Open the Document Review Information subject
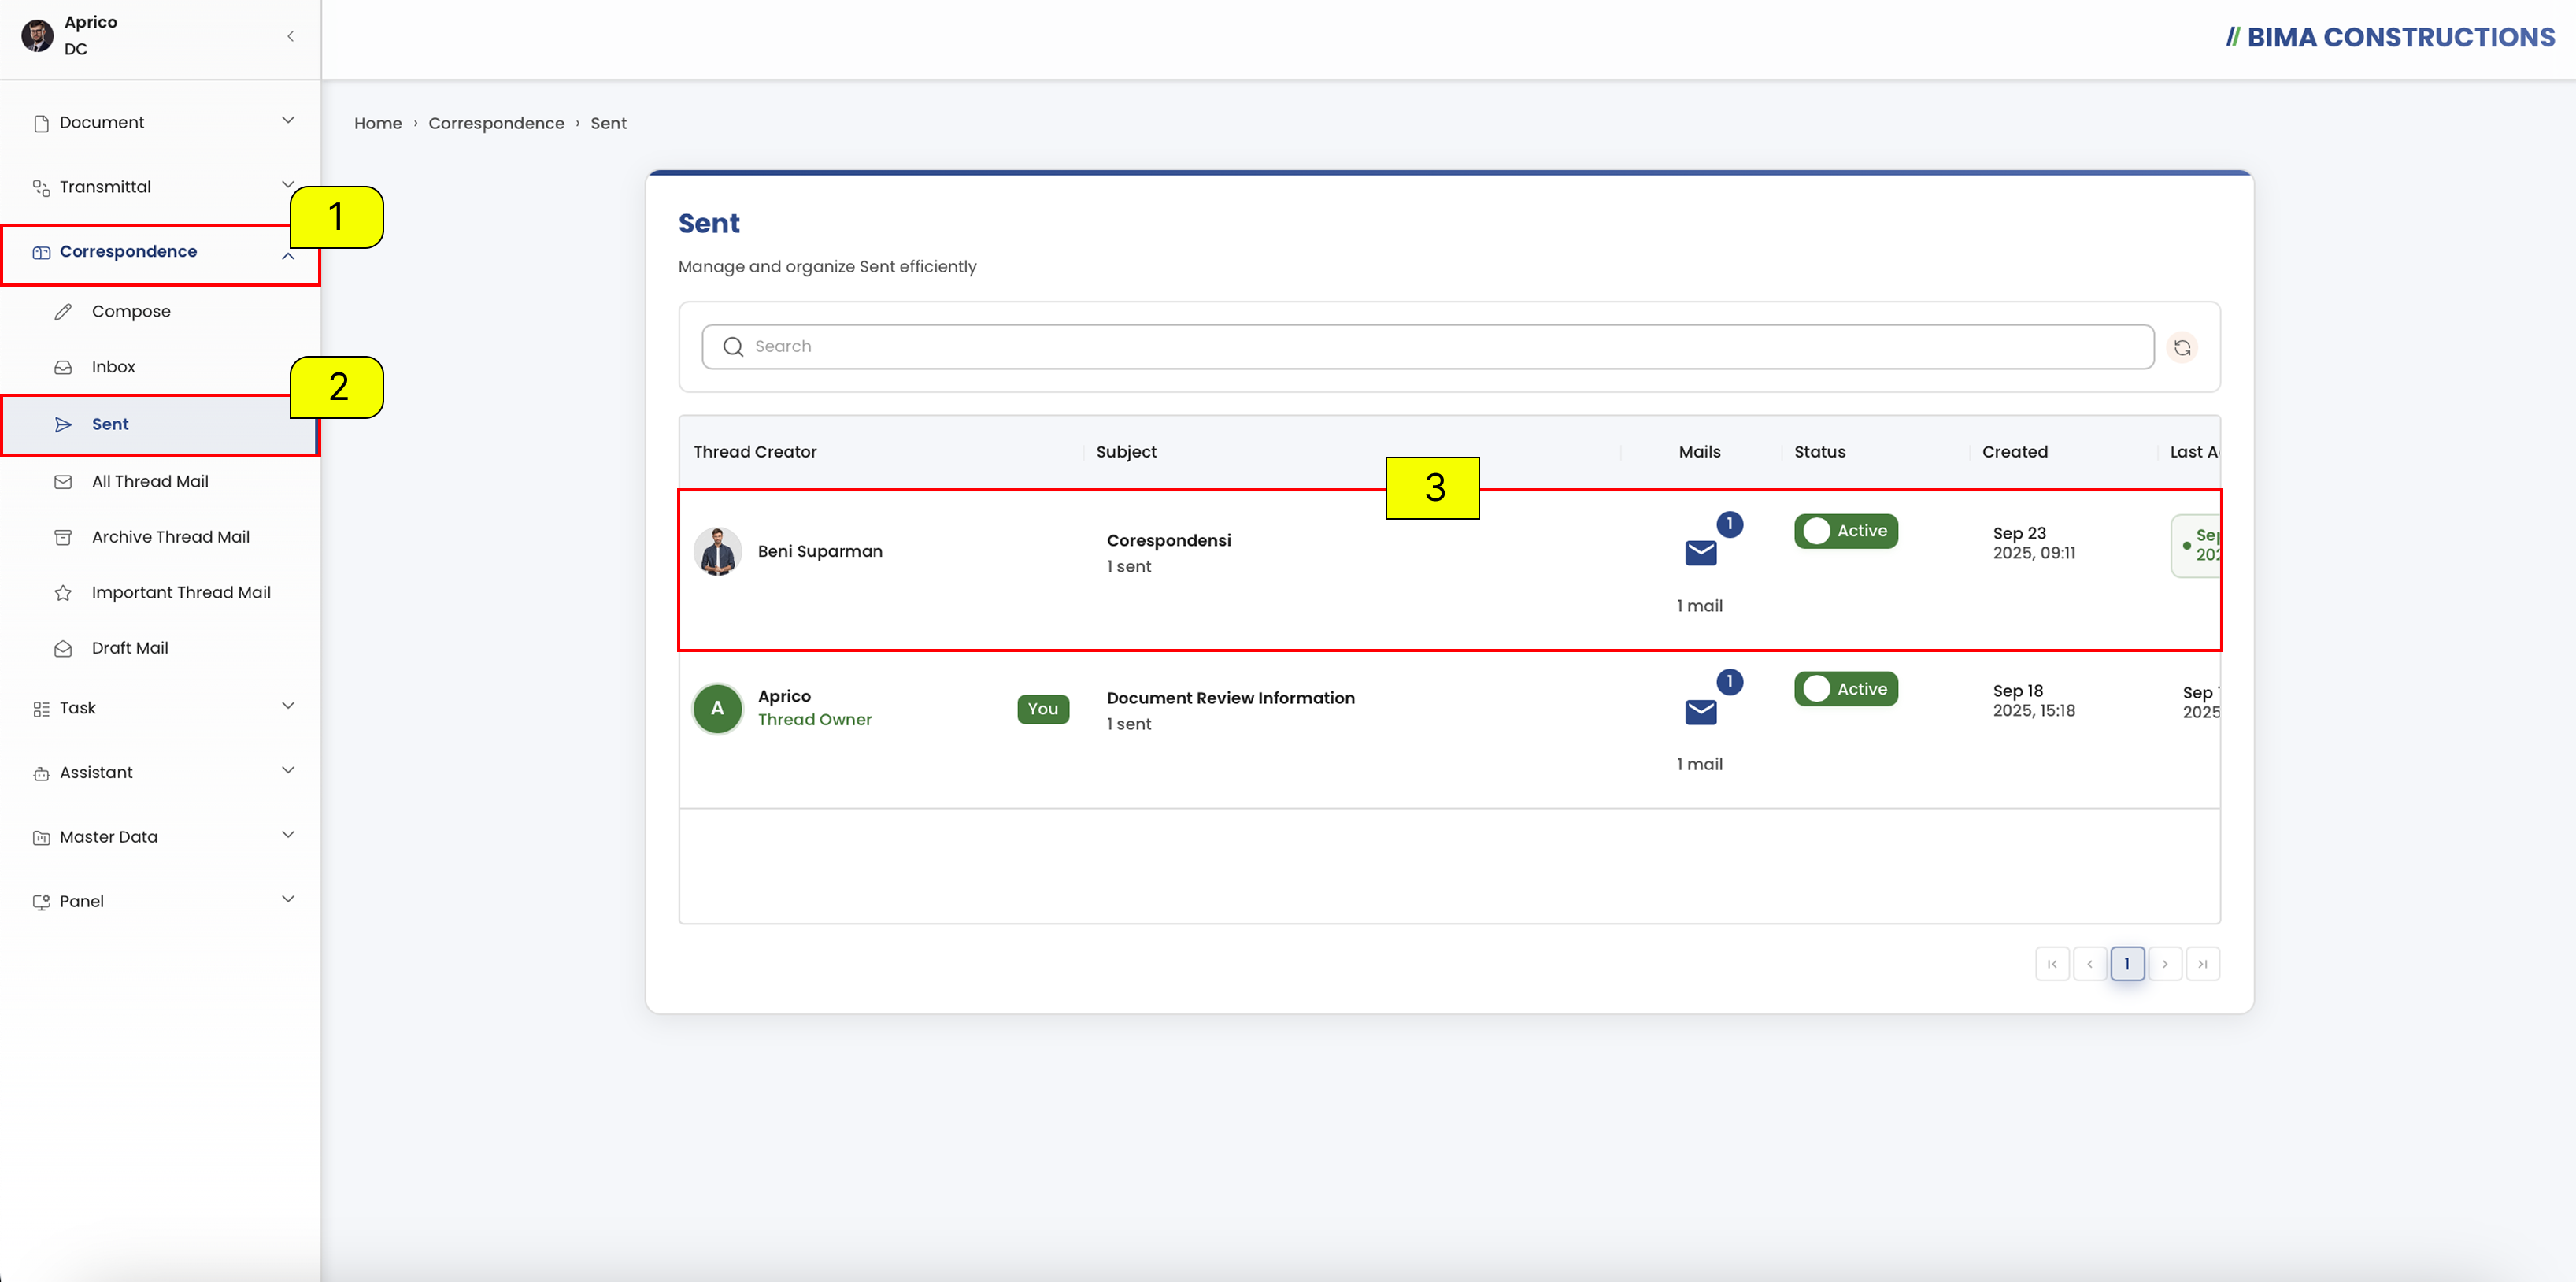Screen dimensions: 2576x1282 pos(1230,698)
